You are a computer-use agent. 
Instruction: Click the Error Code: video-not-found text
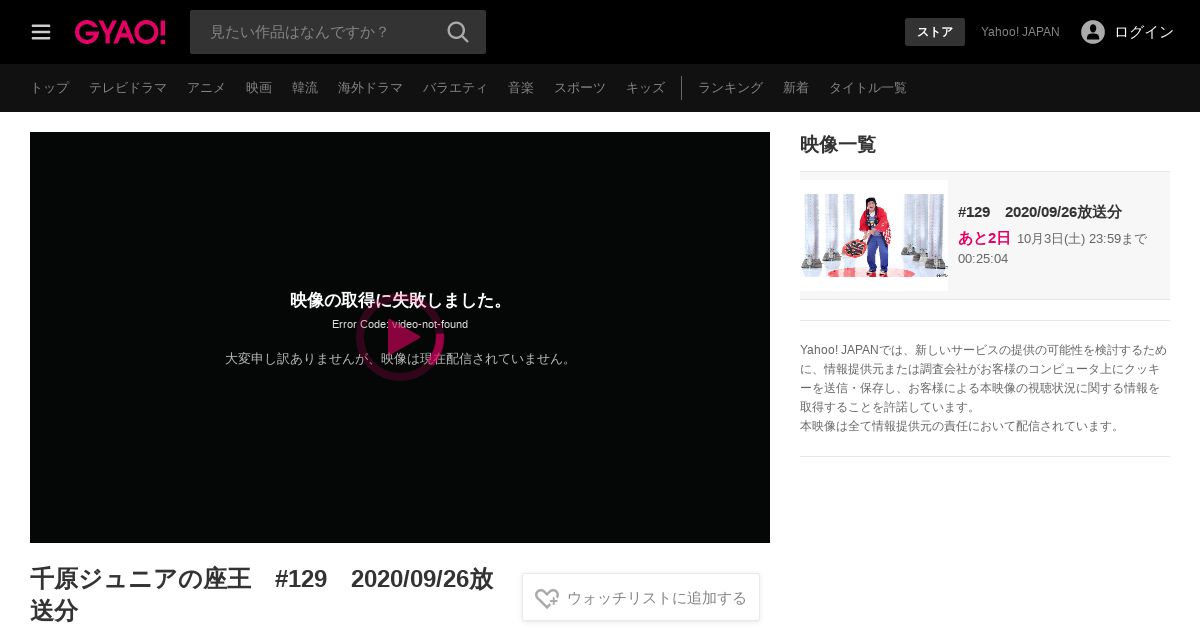coord(400,324)
